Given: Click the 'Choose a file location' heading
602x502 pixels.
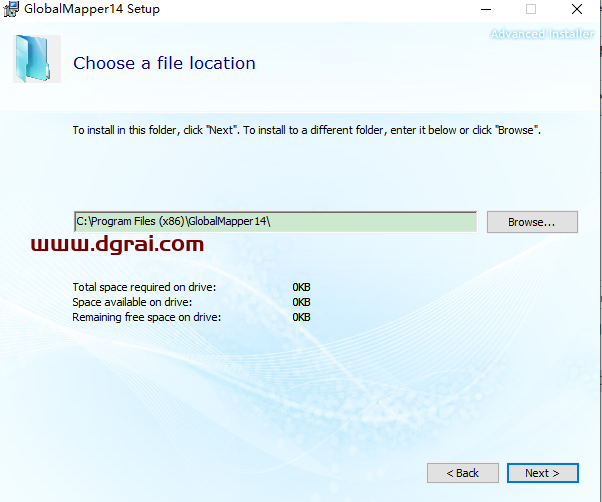Looking at the screenshot, I should point(164,63).
